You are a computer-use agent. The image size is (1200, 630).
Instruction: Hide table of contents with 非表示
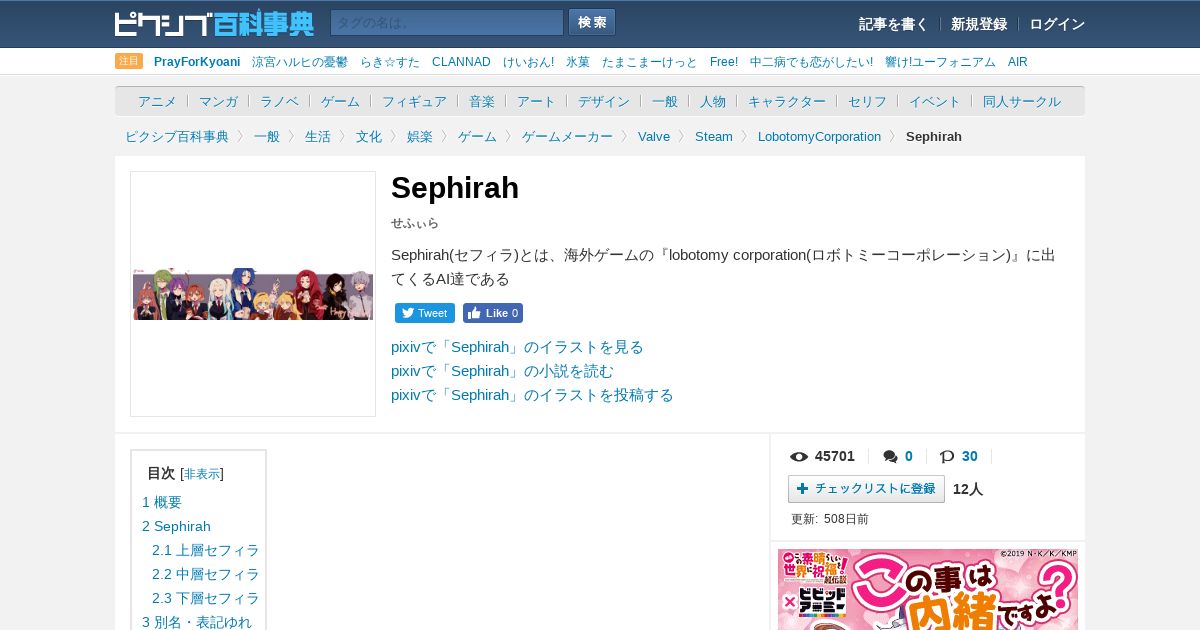(202, 474)
